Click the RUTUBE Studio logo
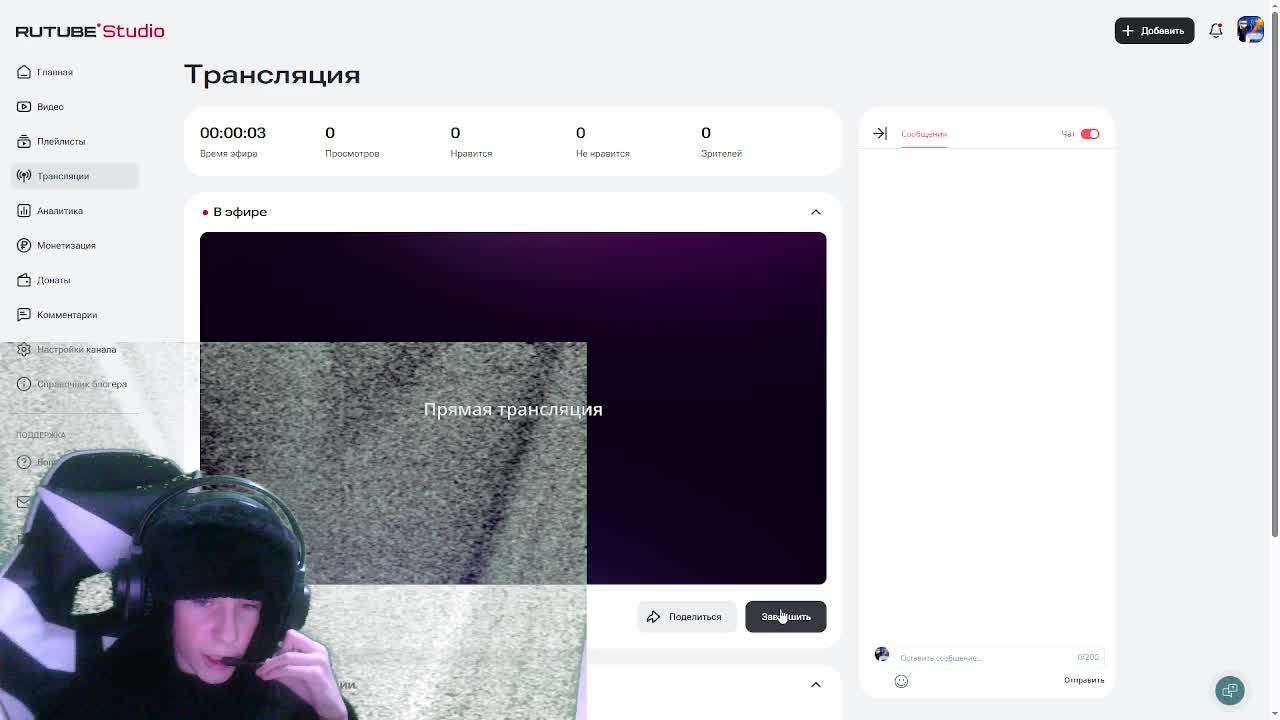The height and width of the screenshot is (720, 1280). (90, 31)
